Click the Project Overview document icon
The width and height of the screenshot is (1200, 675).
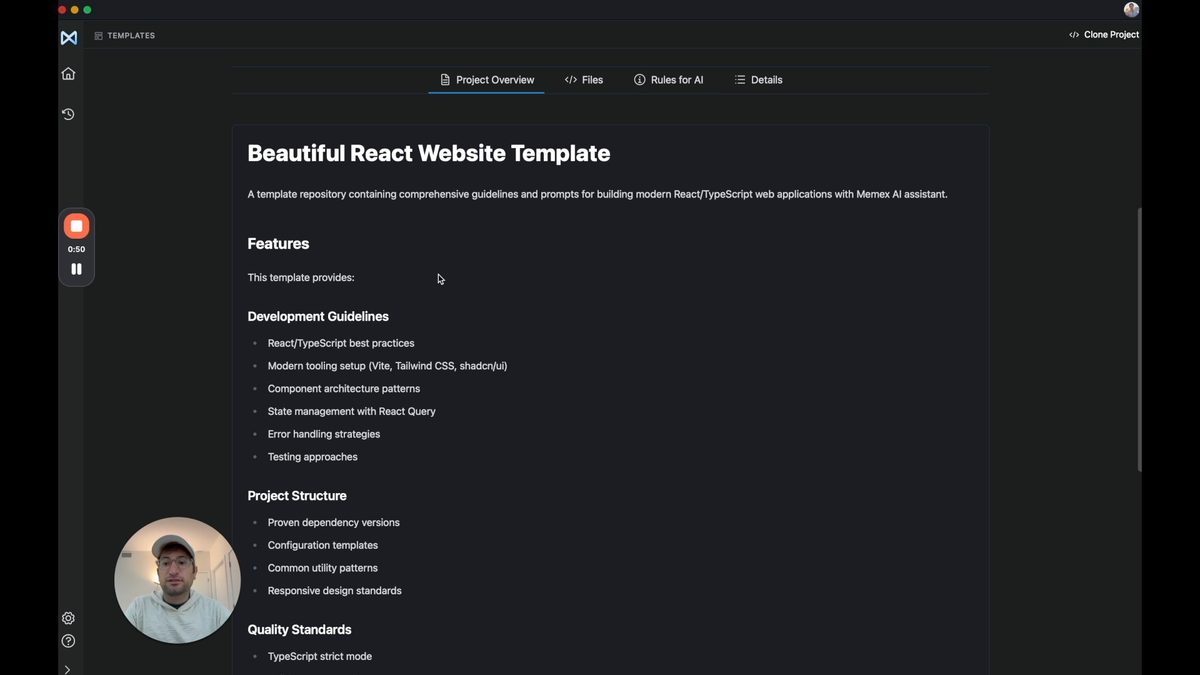pyautogui.click(x=445, y=80)
